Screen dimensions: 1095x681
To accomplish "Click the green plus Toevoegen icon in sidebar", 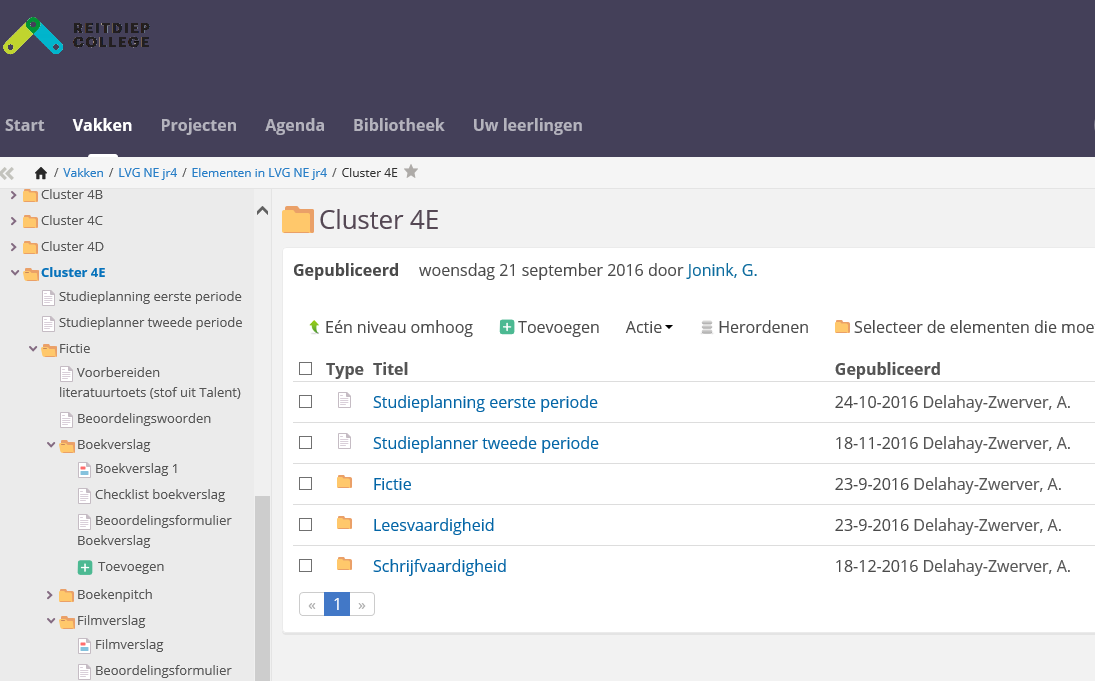I will 85,567.
